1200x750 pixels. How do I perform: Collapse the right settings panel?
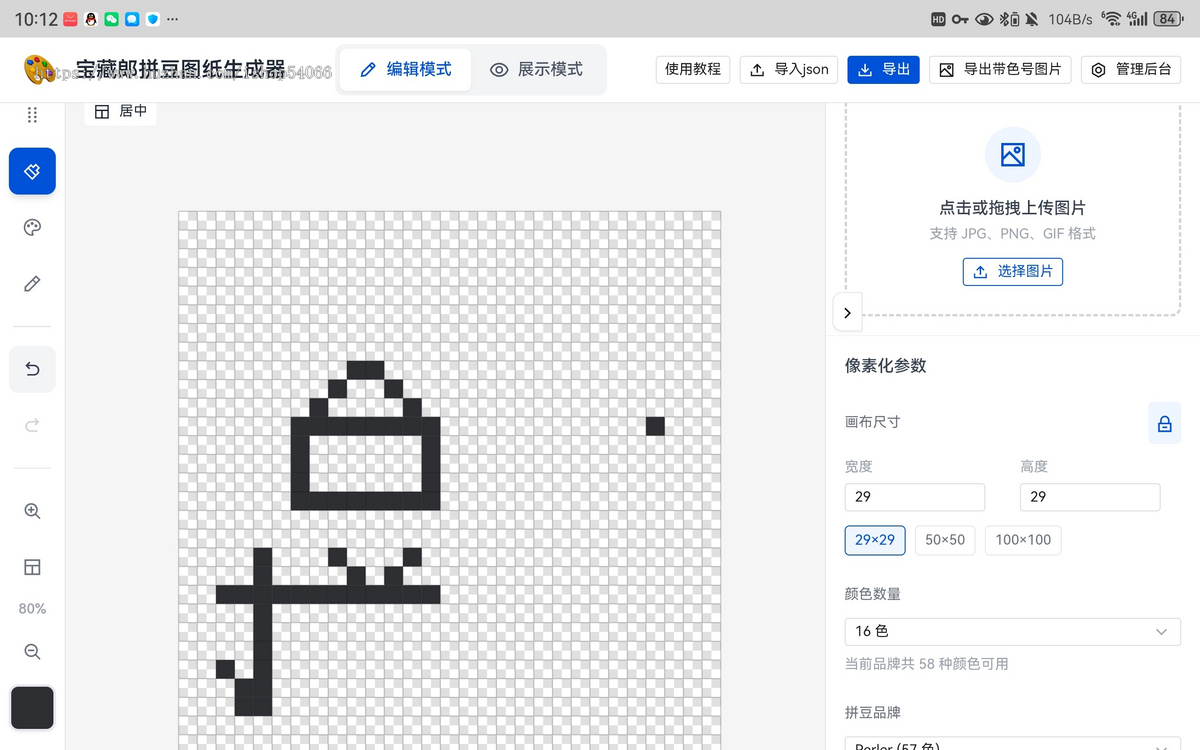coord(847,313)
